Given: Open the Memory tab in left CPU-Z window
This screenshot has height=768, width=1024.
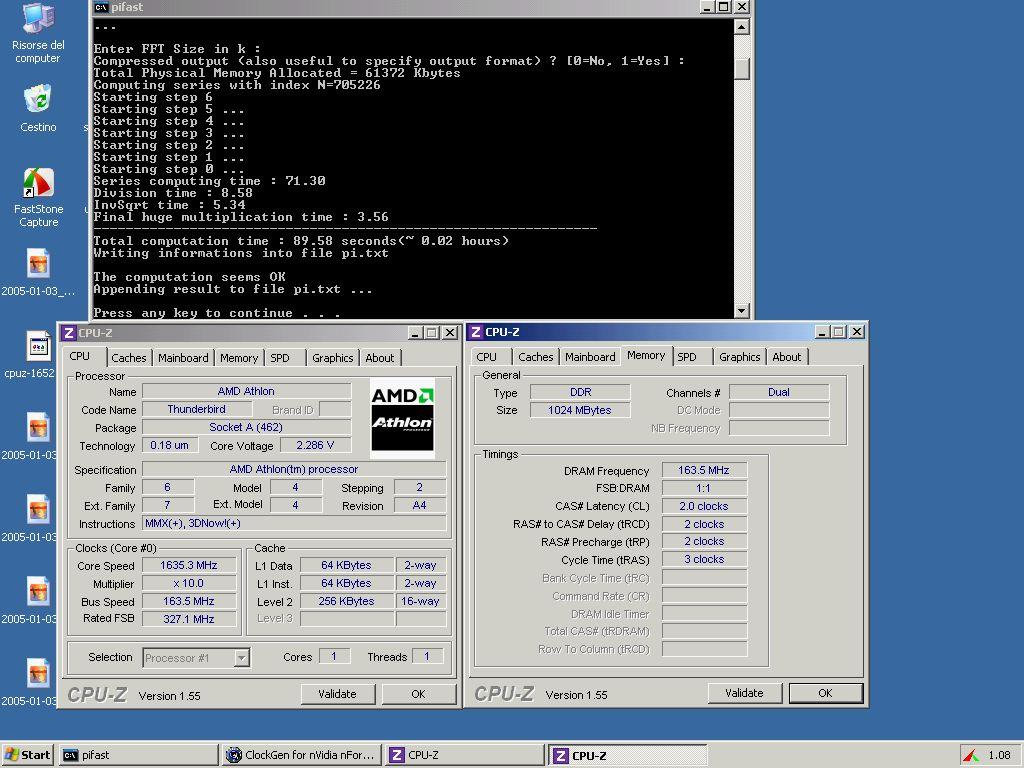Looking at the screenshot, I should (238, 358).
